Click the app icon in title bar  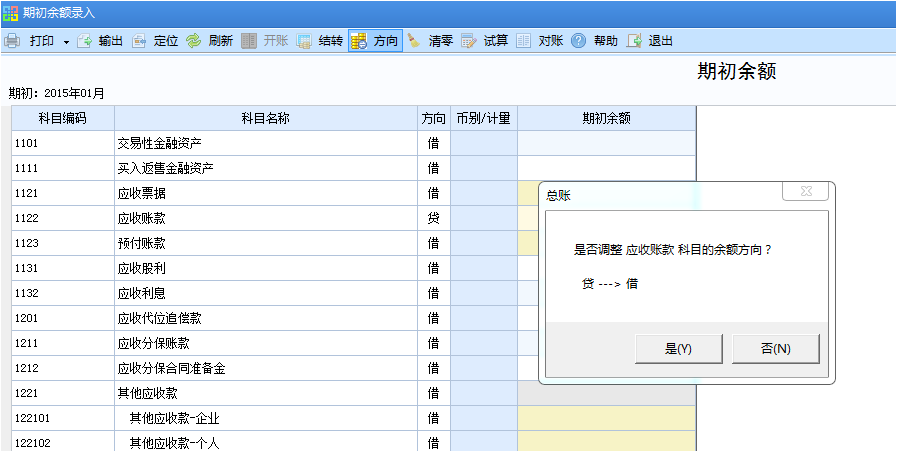(10, 13)
